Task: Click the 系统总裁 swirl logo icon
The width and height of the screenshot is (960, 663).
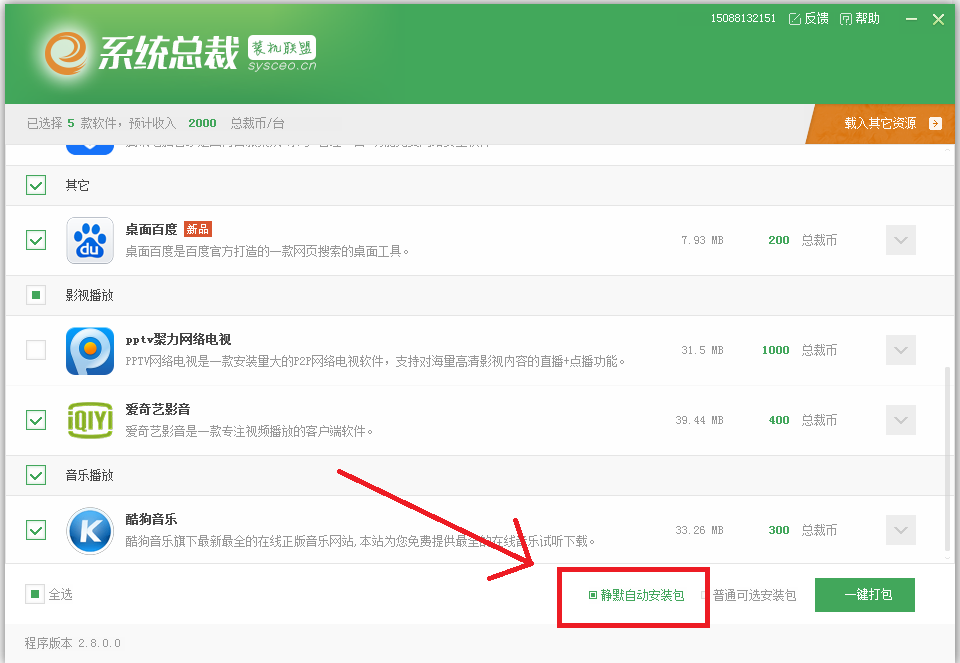Action: point(66,53)
